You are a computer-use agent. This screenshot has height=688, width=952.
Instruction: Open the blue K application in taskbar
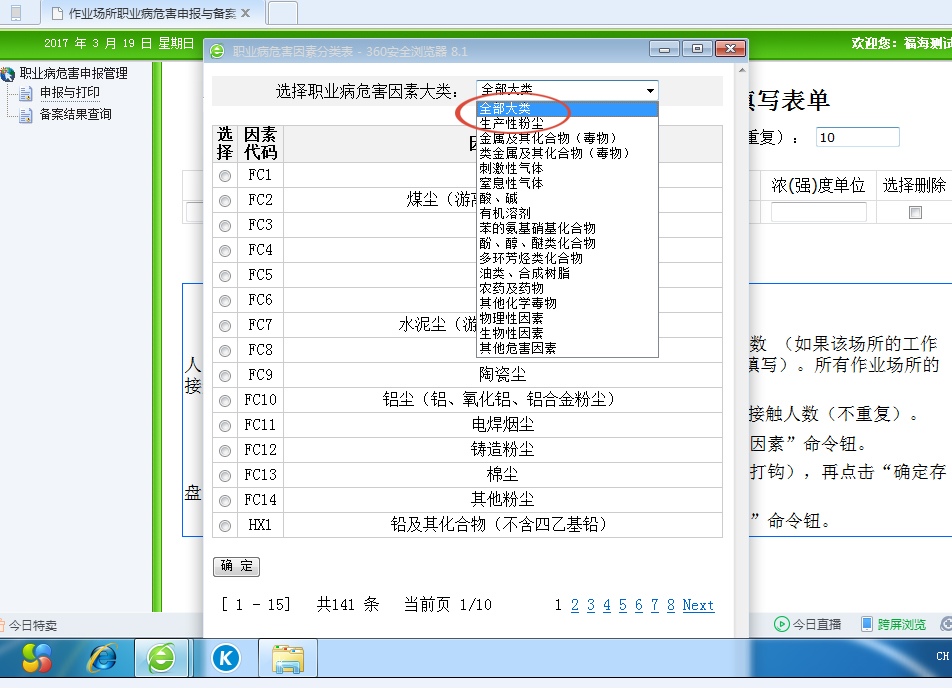point(226,658)
